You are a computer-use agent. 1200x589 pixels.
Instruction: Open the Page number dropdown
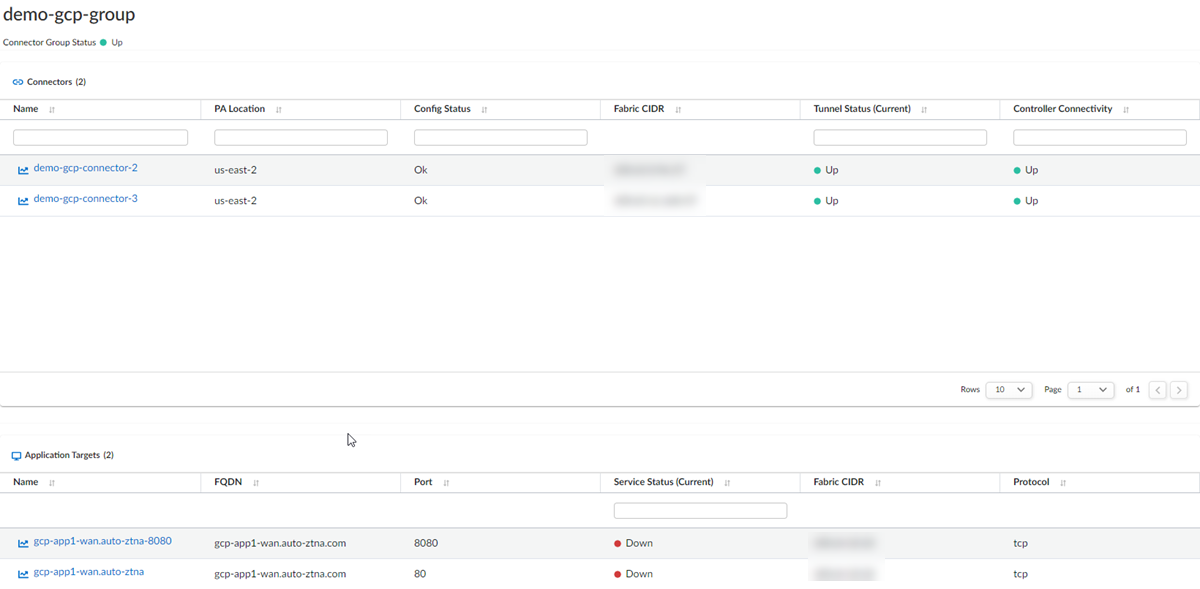pos(1090,390)
